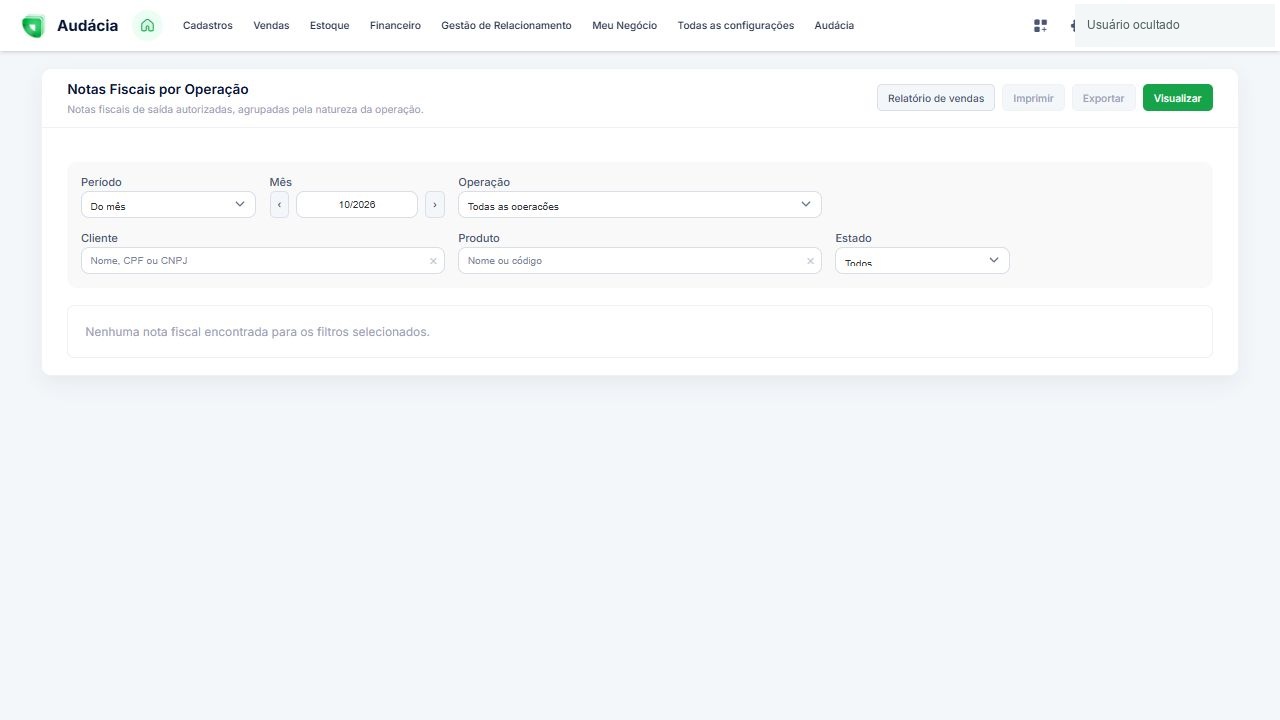Open the apps grid shortcut icon
The image size is (1280, 720).
(x=1040, y=26)
